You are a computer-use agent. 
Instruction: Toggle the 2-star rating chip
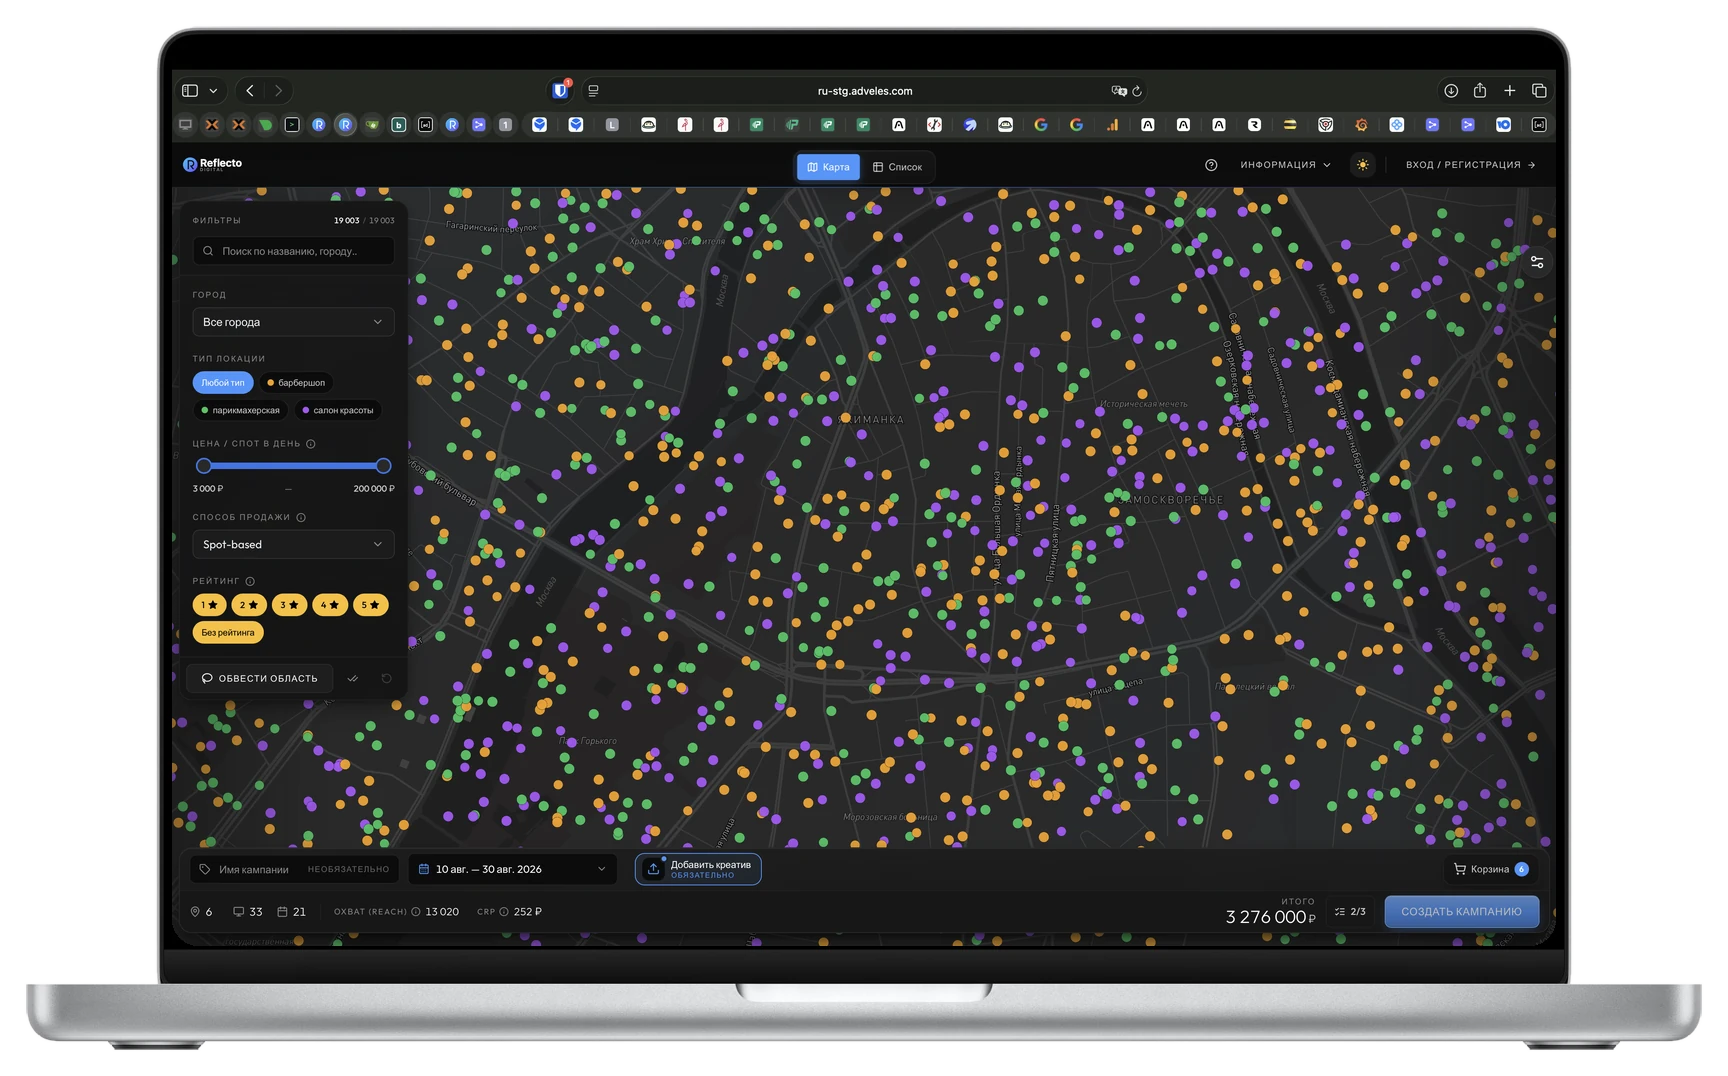[249, 605]
